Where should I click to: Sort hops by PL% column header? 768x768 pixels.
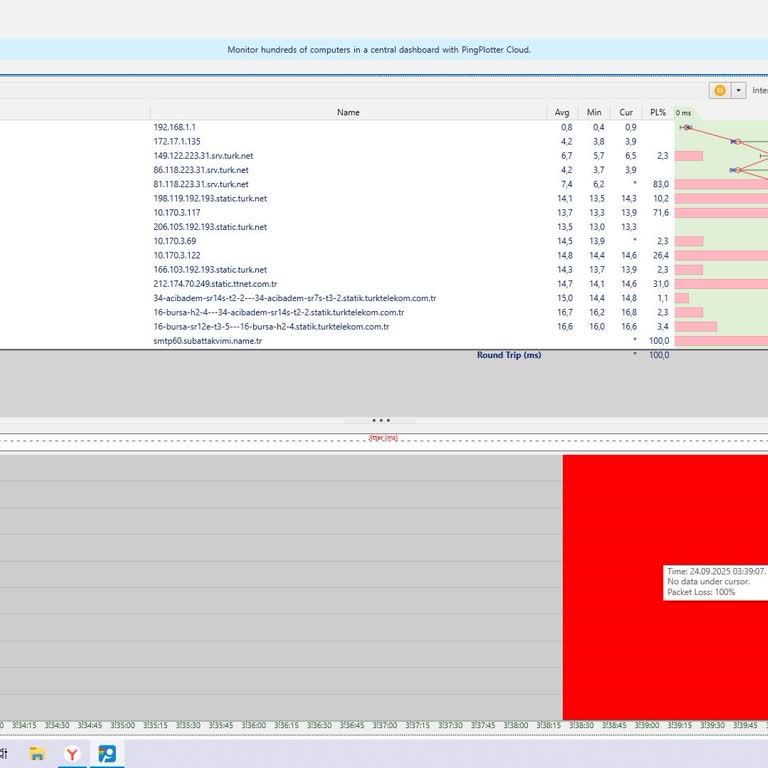[x=657, y=112]
